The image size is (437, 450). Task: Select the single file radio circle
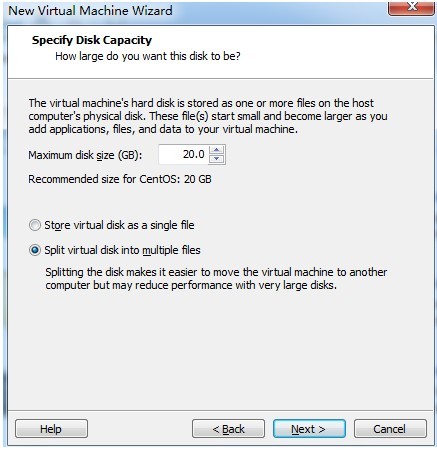point(35,225)
